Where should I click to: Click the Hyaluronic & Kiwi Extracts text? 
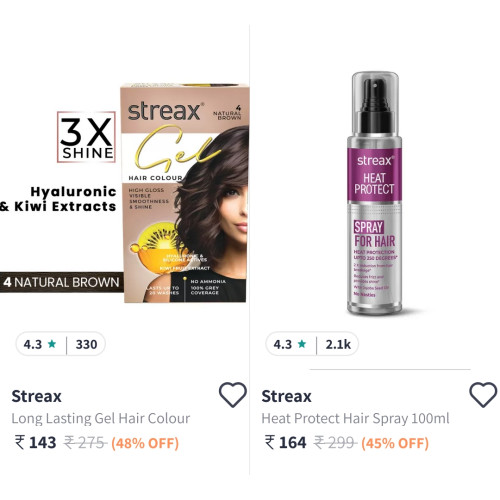(58, 199)
